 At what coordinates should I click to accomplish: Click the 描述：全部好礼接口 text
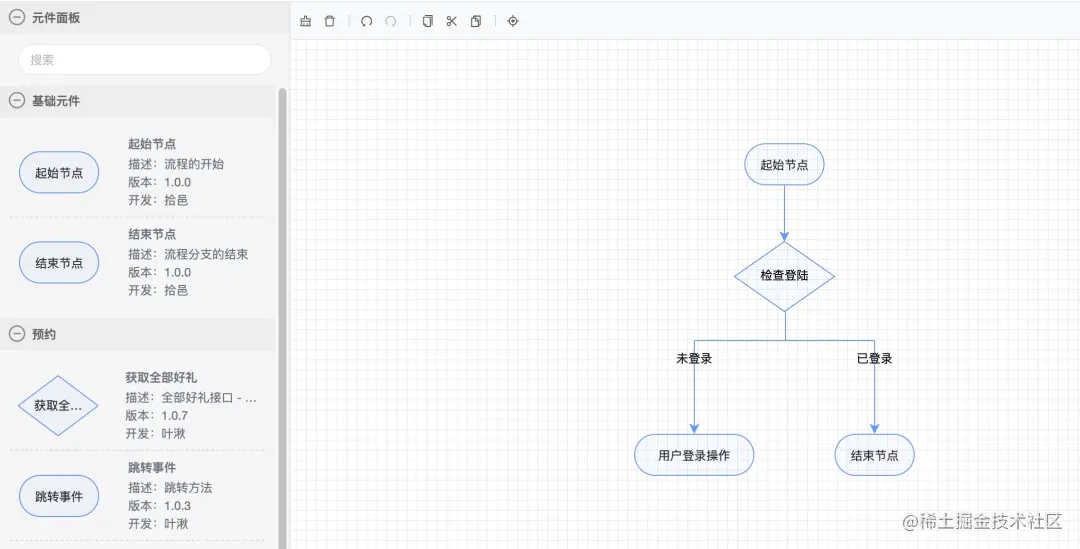(x=191, y=397)
